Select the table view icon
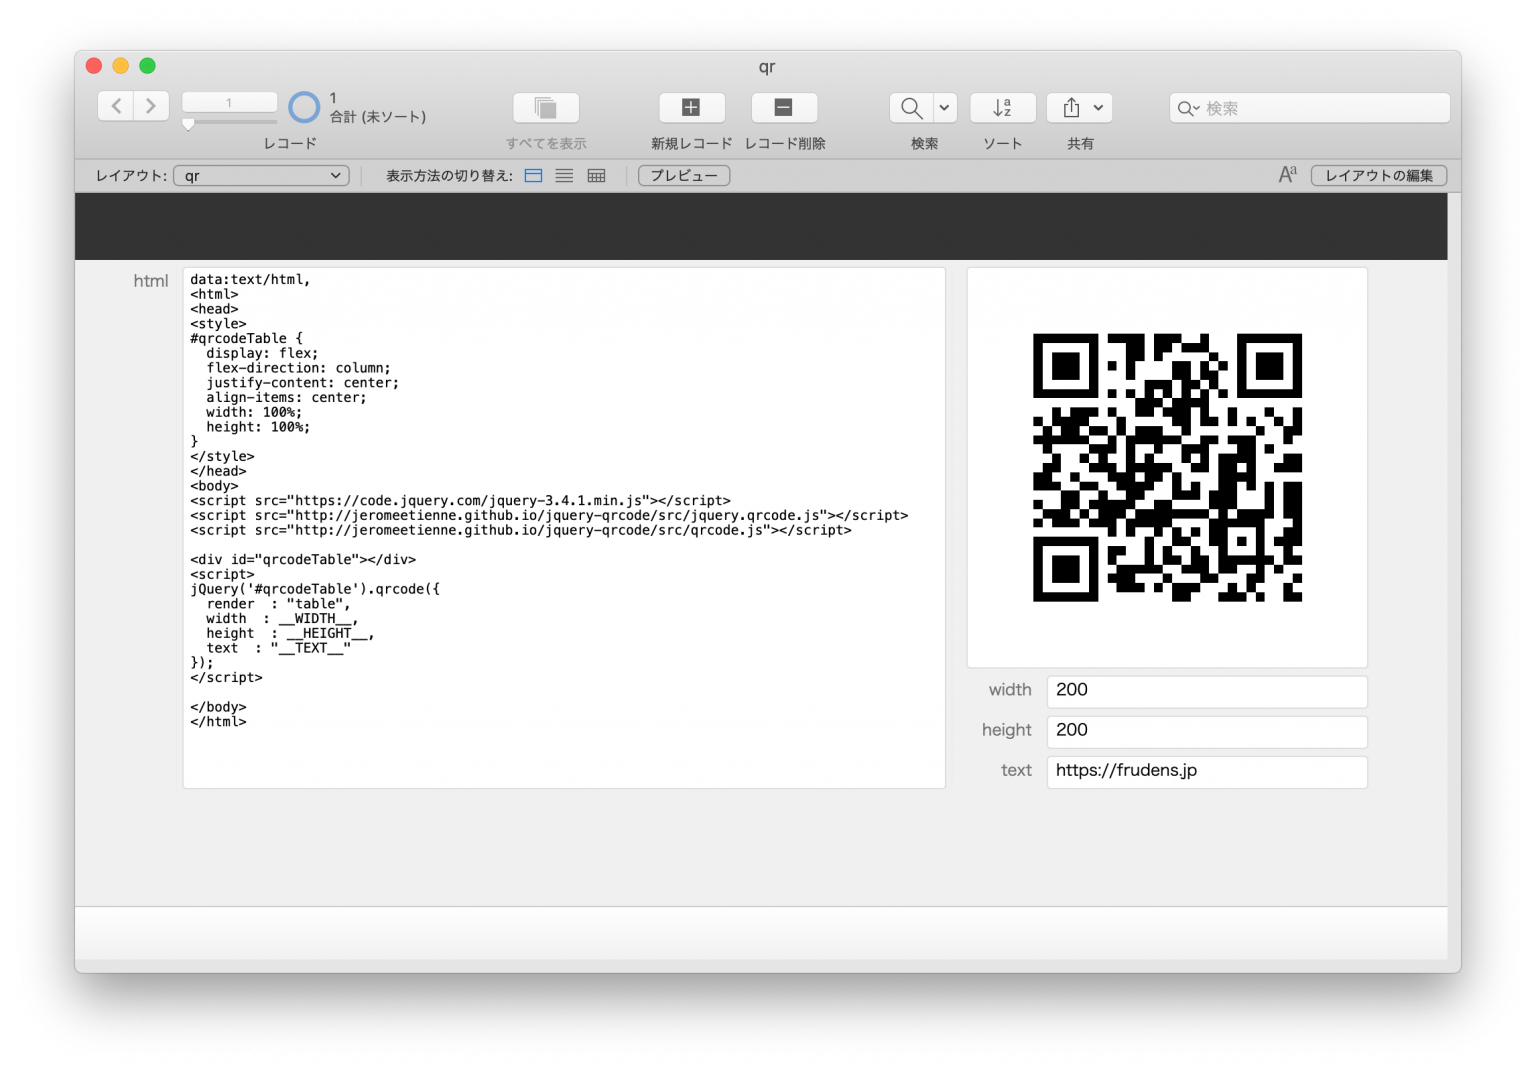 coord(595,175)
